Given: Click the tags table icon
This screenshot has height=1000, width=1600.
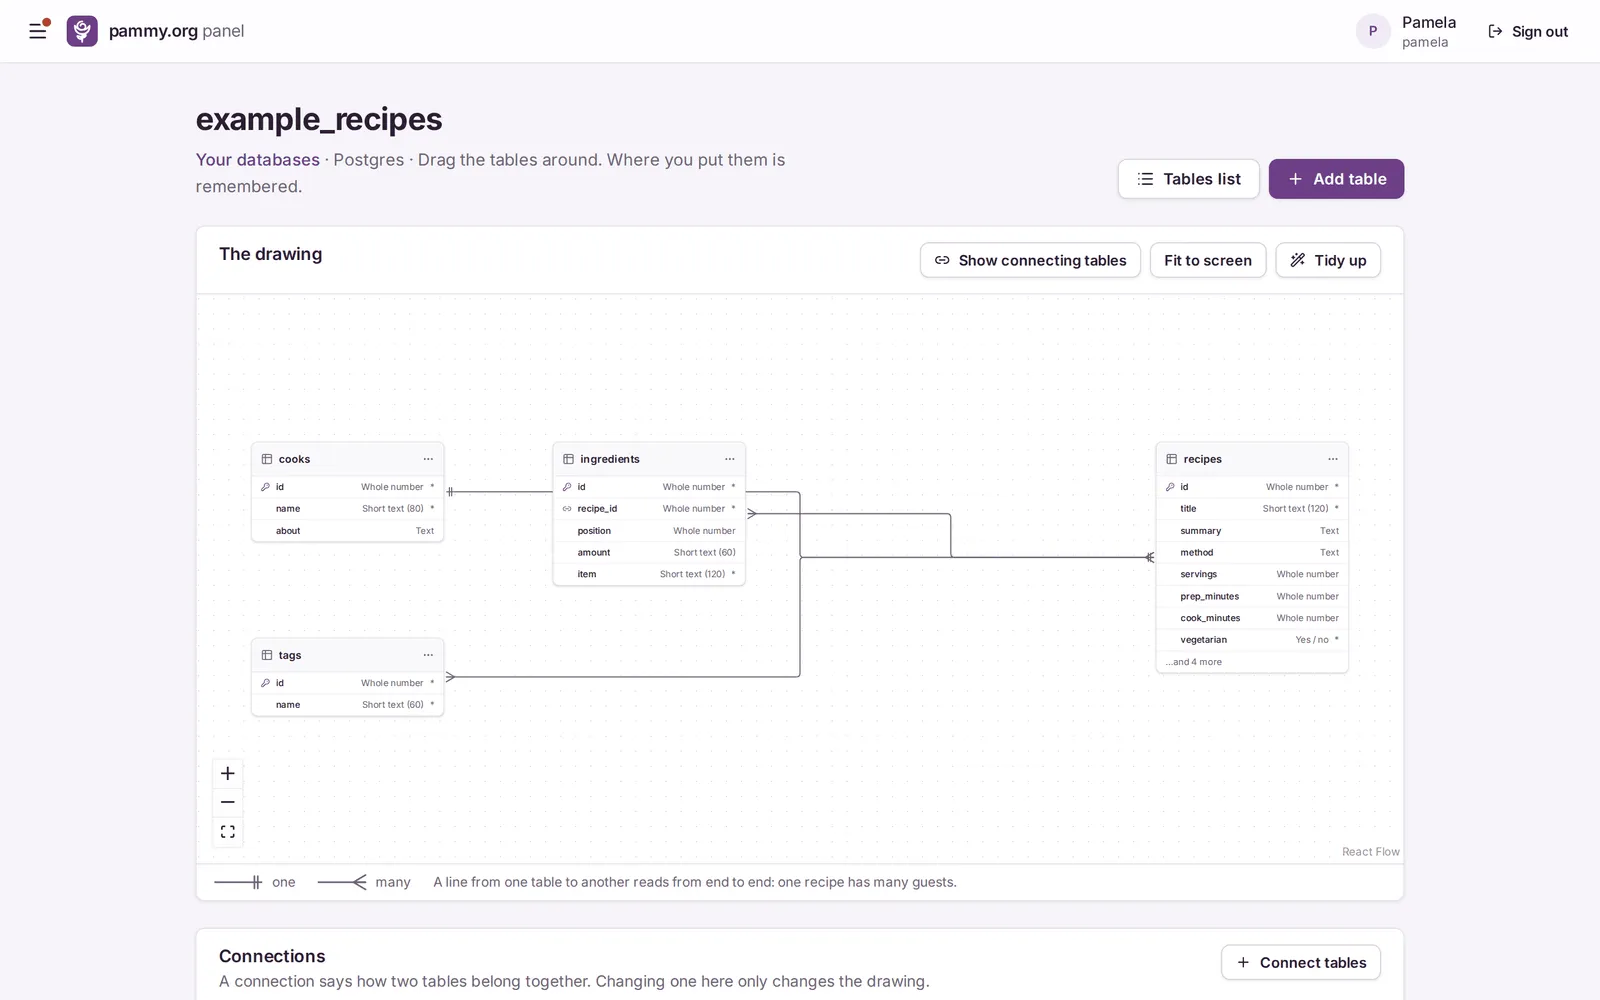Looking at the screenshot, I should [x=267, y=655].
